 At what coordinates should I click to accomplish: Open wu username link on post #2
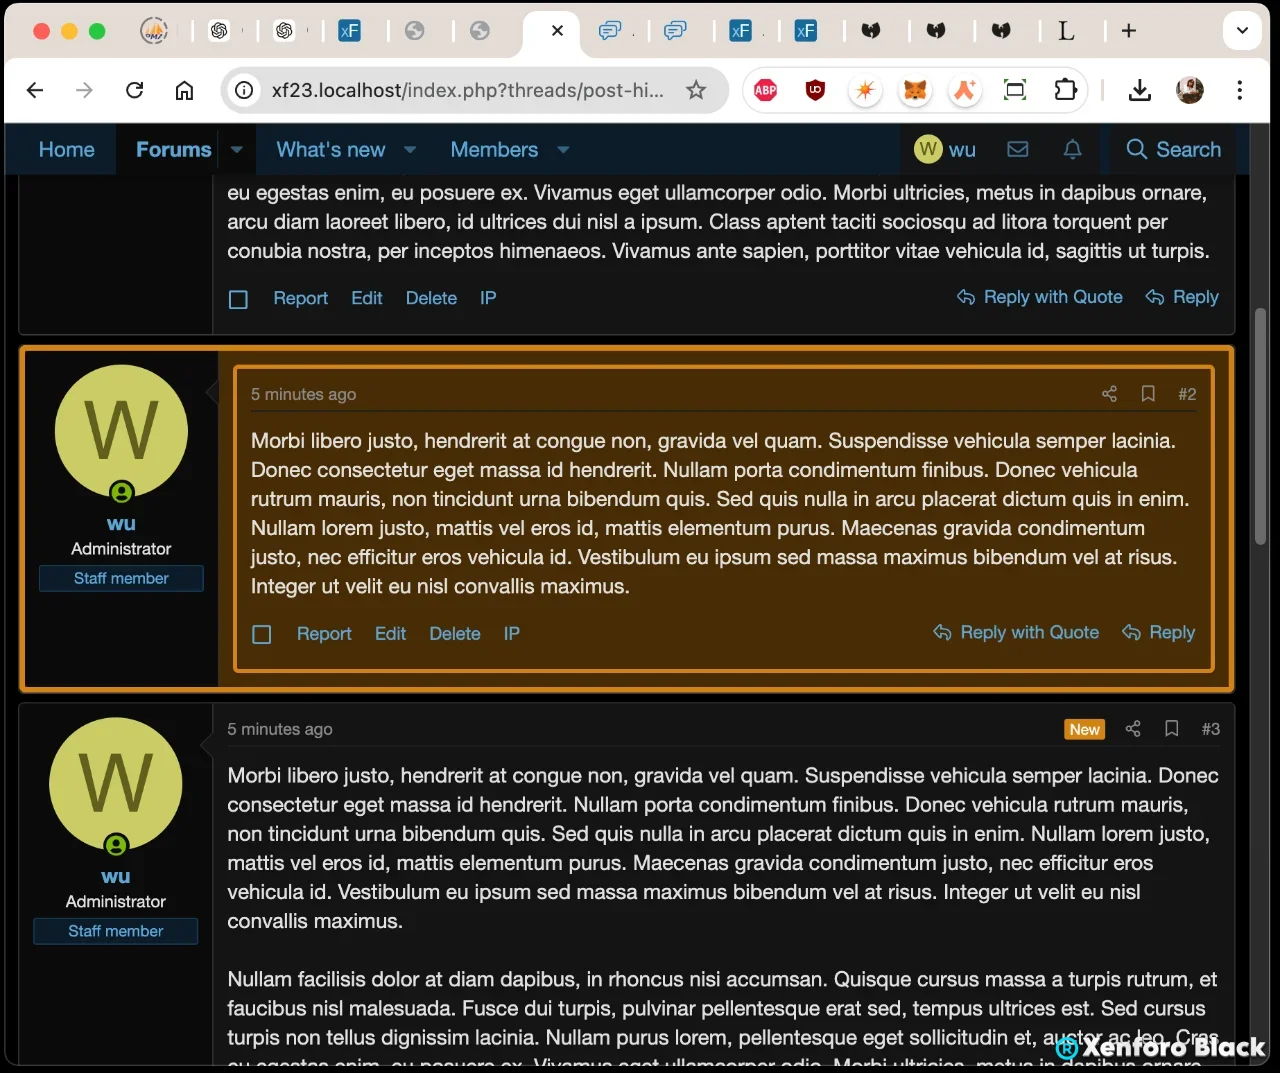[121, 524]
